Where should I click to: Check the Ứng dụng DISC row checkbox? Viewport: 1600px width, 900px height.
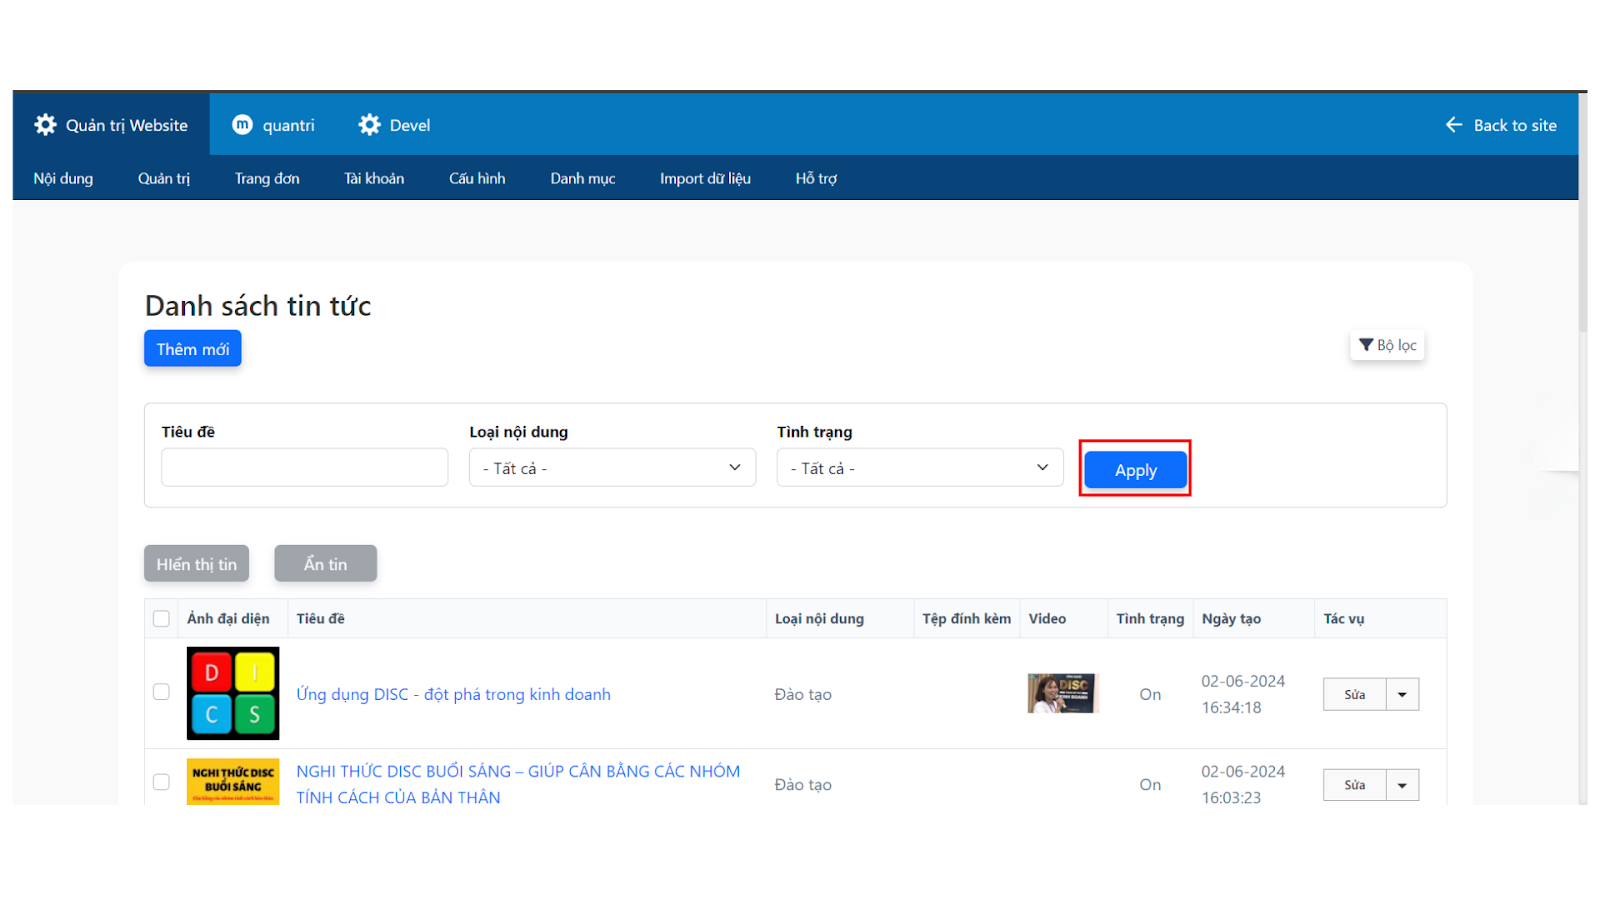pyautogui.click(x=161, y=692)
